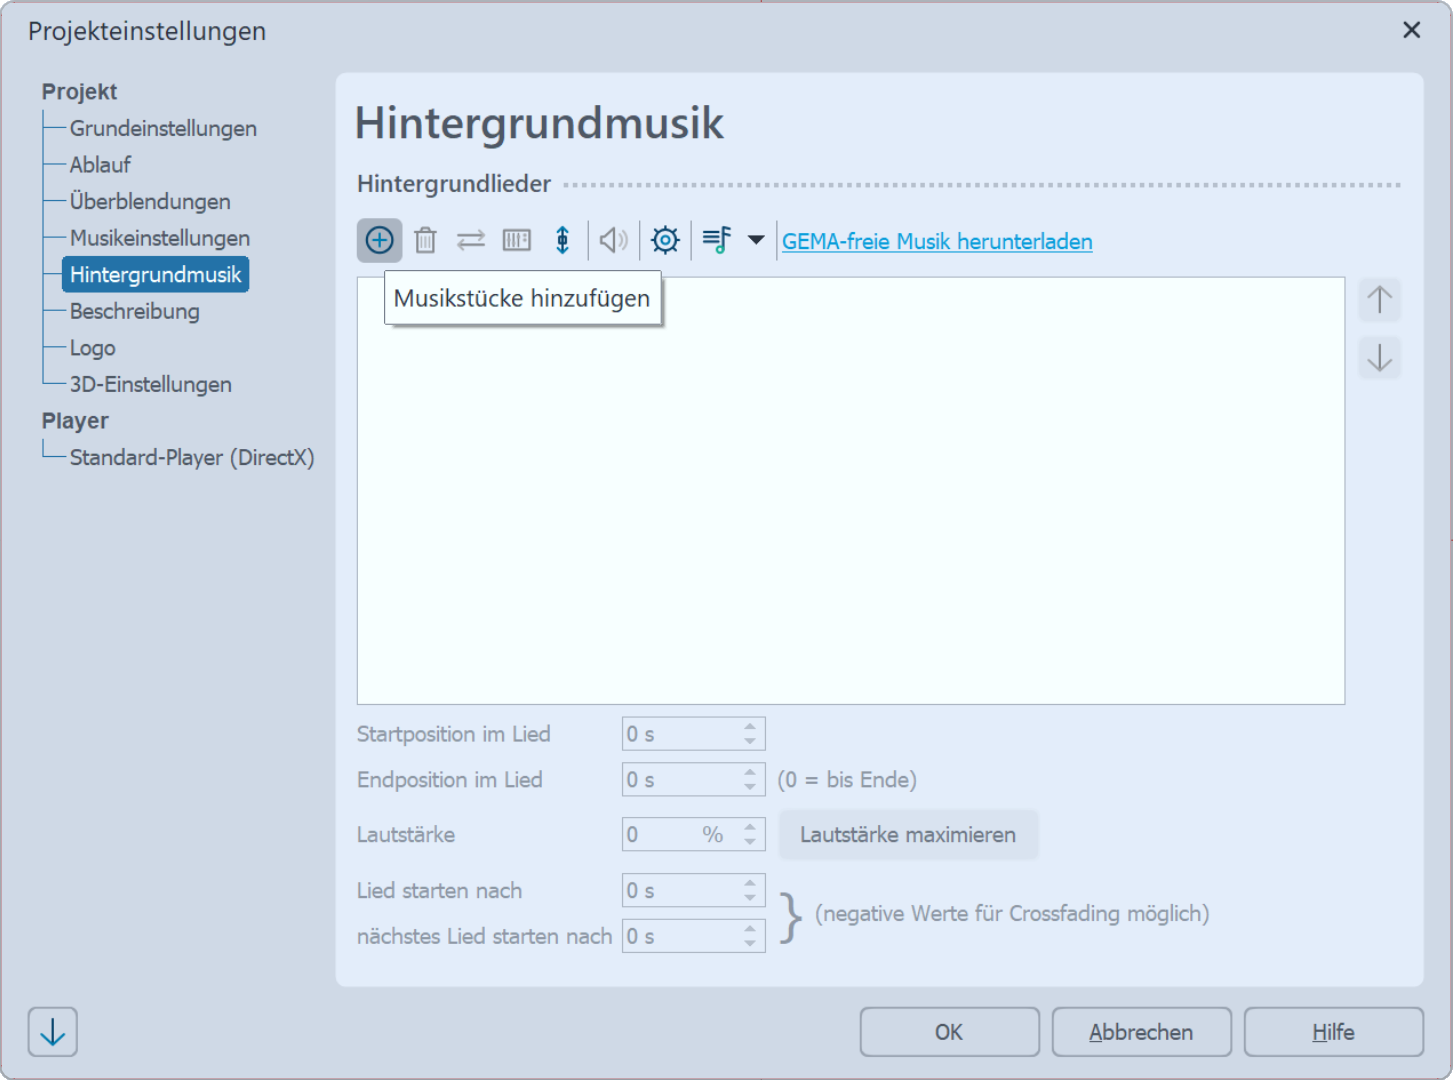This screenshot has height=1080, width=1453.
Task: Increment the Startposition im Lied stepper
Action: [x=749, y=727]
